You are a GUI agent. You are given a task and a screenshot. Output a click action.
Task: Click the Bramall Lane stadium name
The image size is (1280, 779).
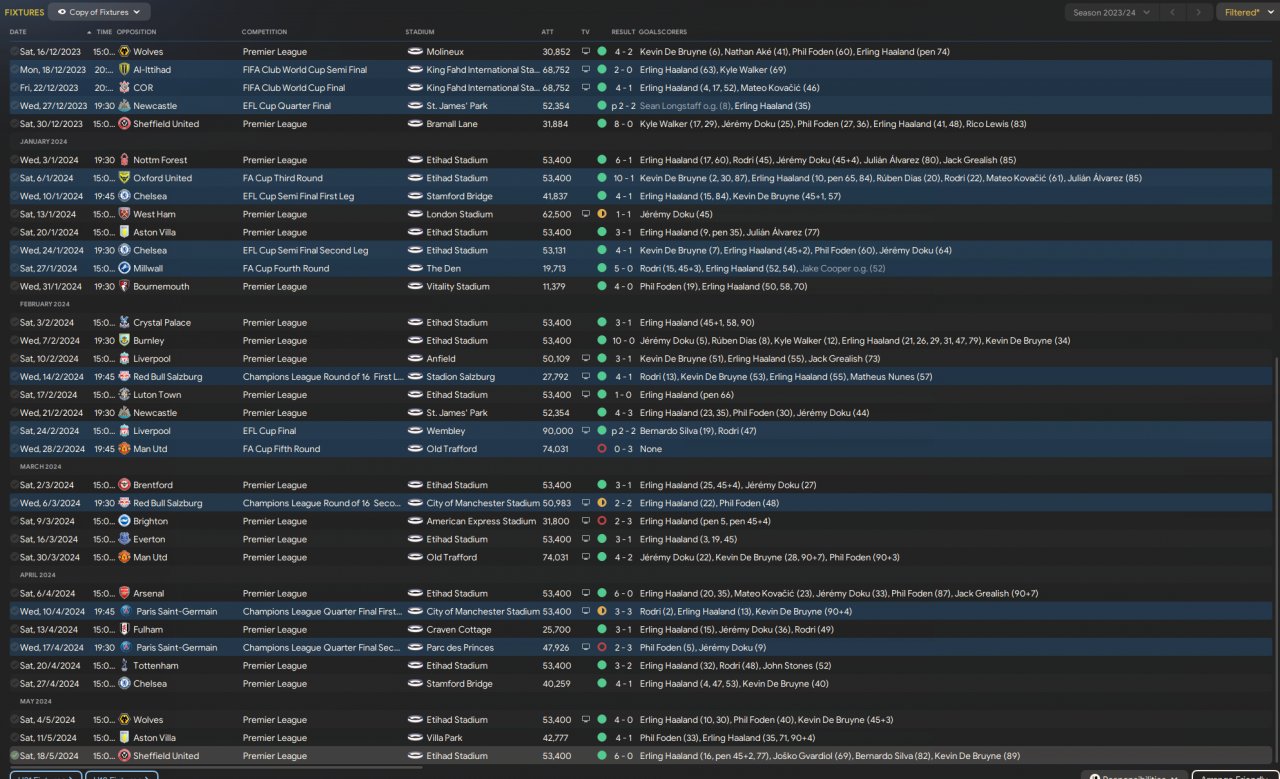[x=452, y=124]
